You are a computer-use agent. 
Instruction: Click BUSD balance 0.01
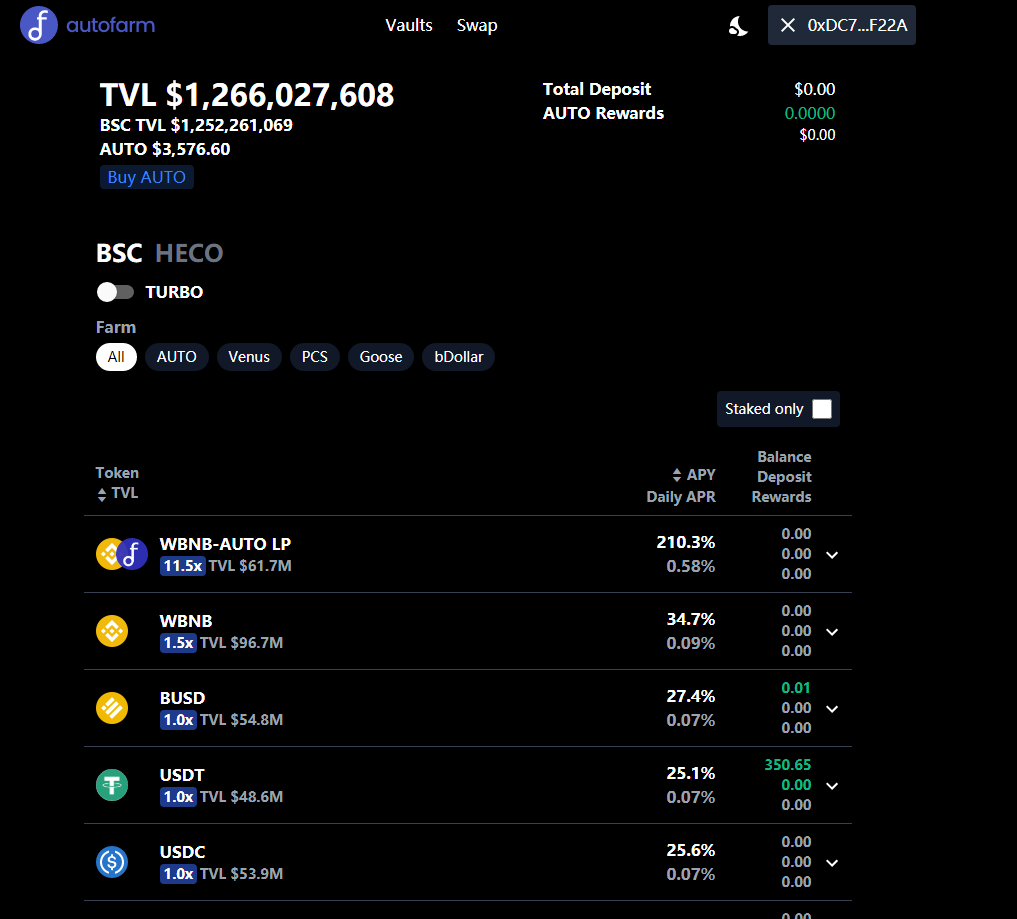[x=796, y=687]
